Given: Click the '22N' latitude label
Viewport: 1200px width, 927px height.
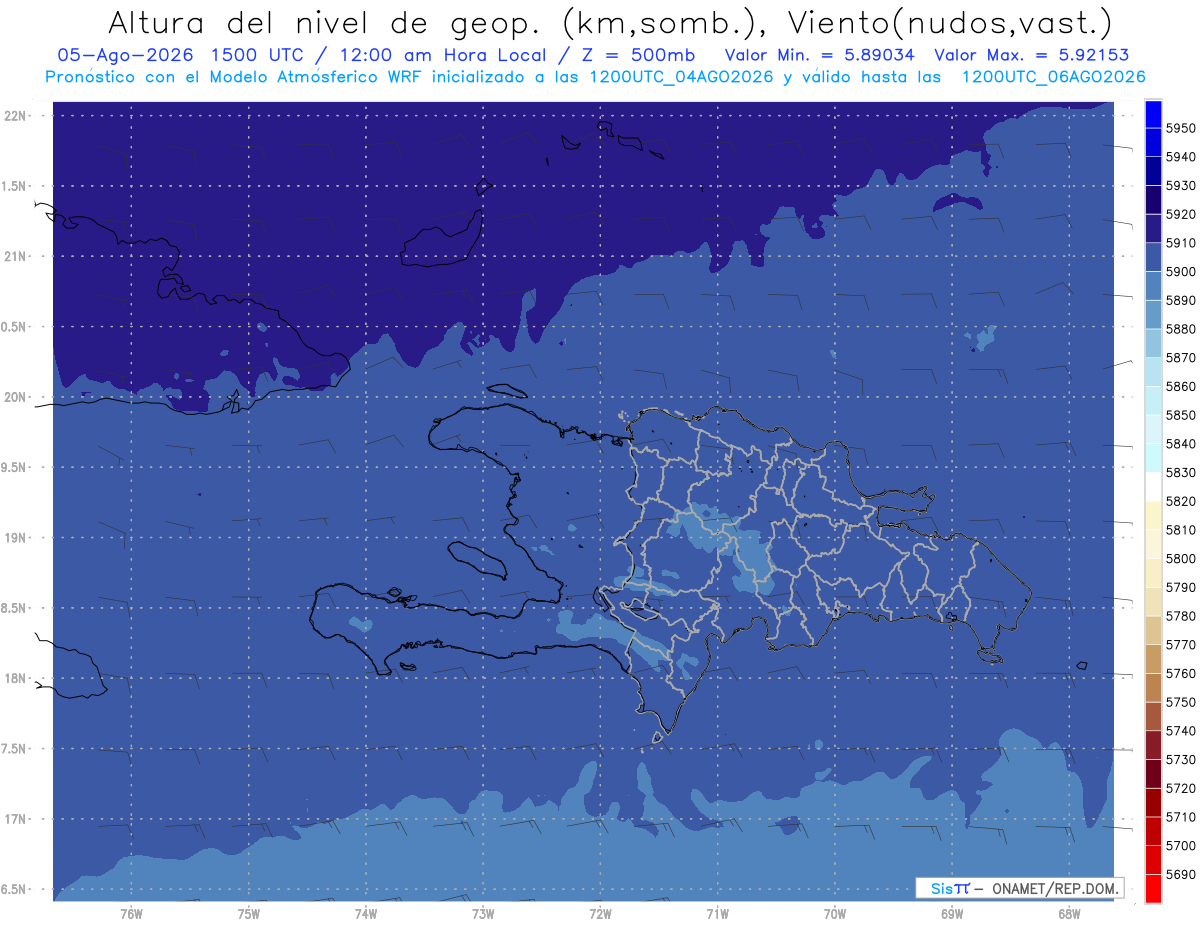Looking at the screenshot, I should click(17, 116).
